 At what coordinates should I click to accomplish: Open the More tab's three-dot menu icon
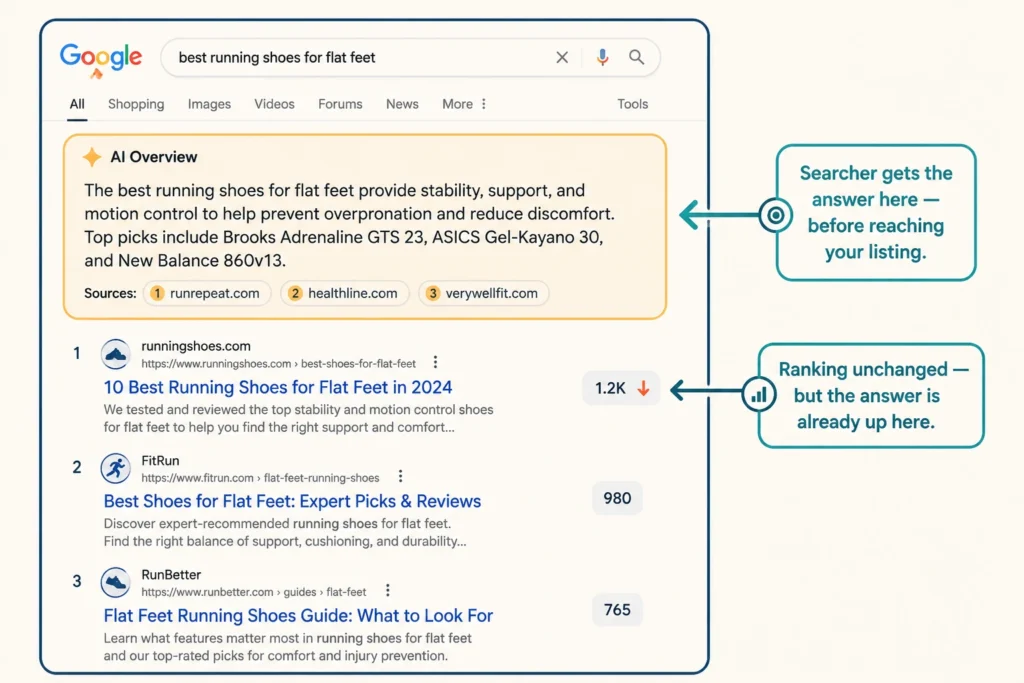click(x=484, y=104)
